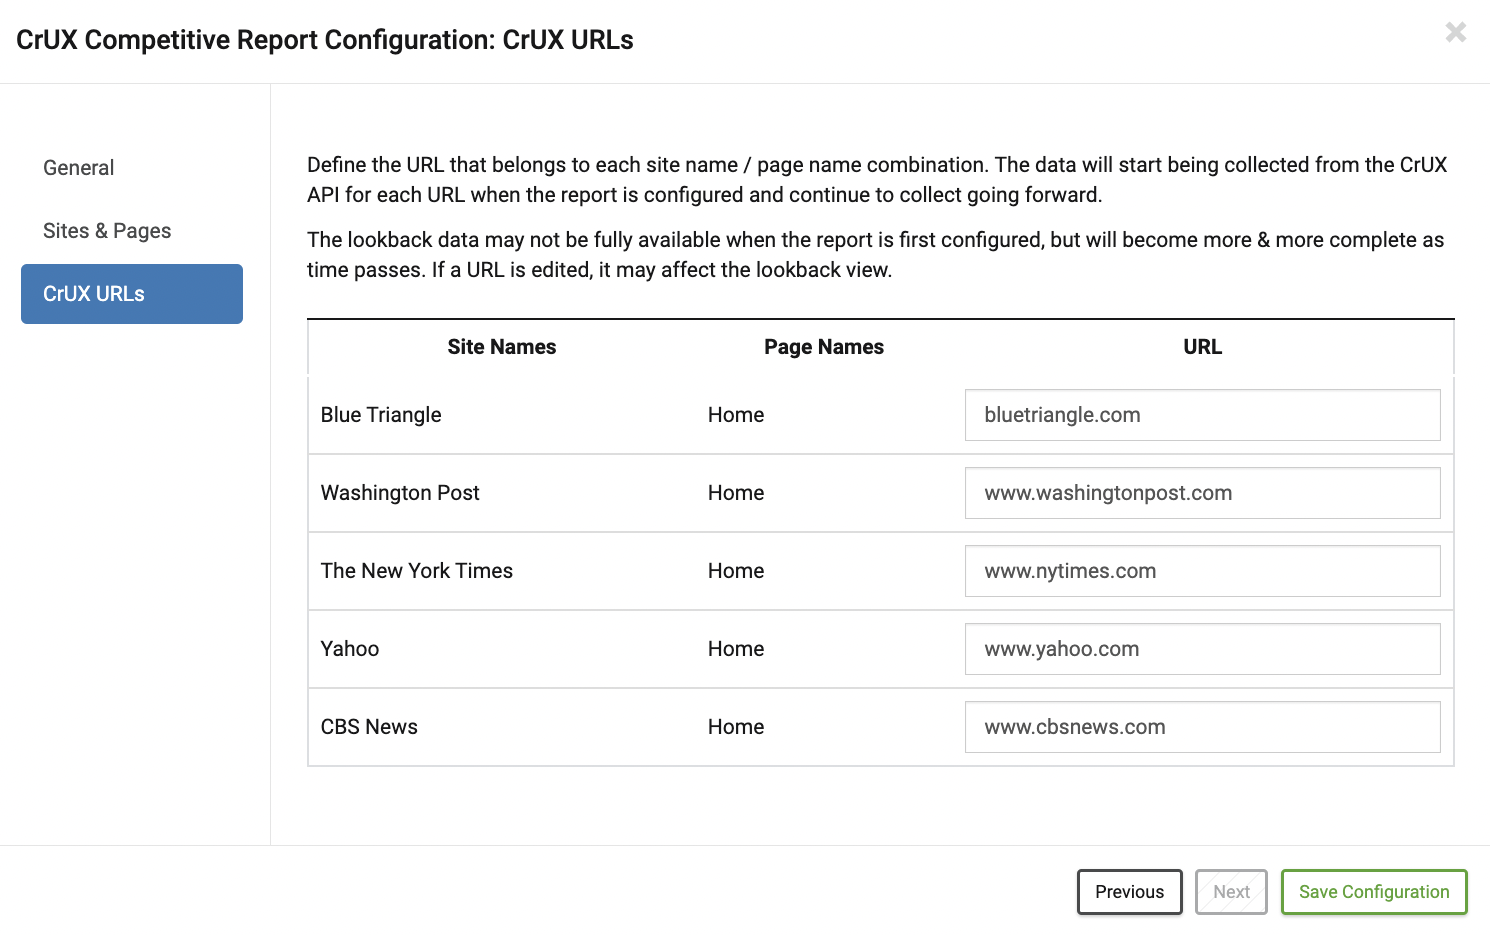This screenshot has width=1490, height=935.
Task: Select the Page Names column header
Action: point(824,347)
